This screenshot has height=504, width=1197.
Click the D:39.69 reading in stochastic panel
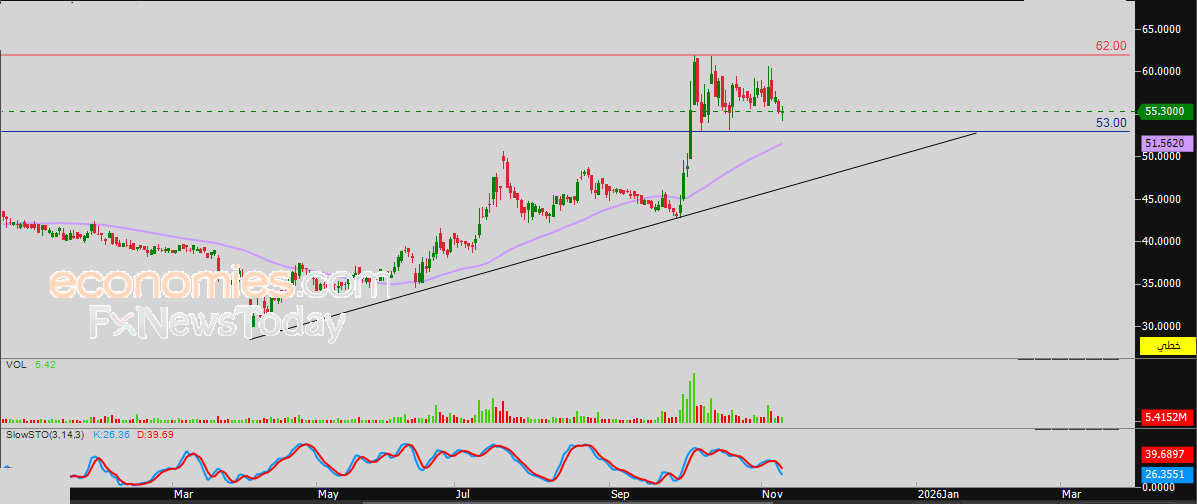154,435
